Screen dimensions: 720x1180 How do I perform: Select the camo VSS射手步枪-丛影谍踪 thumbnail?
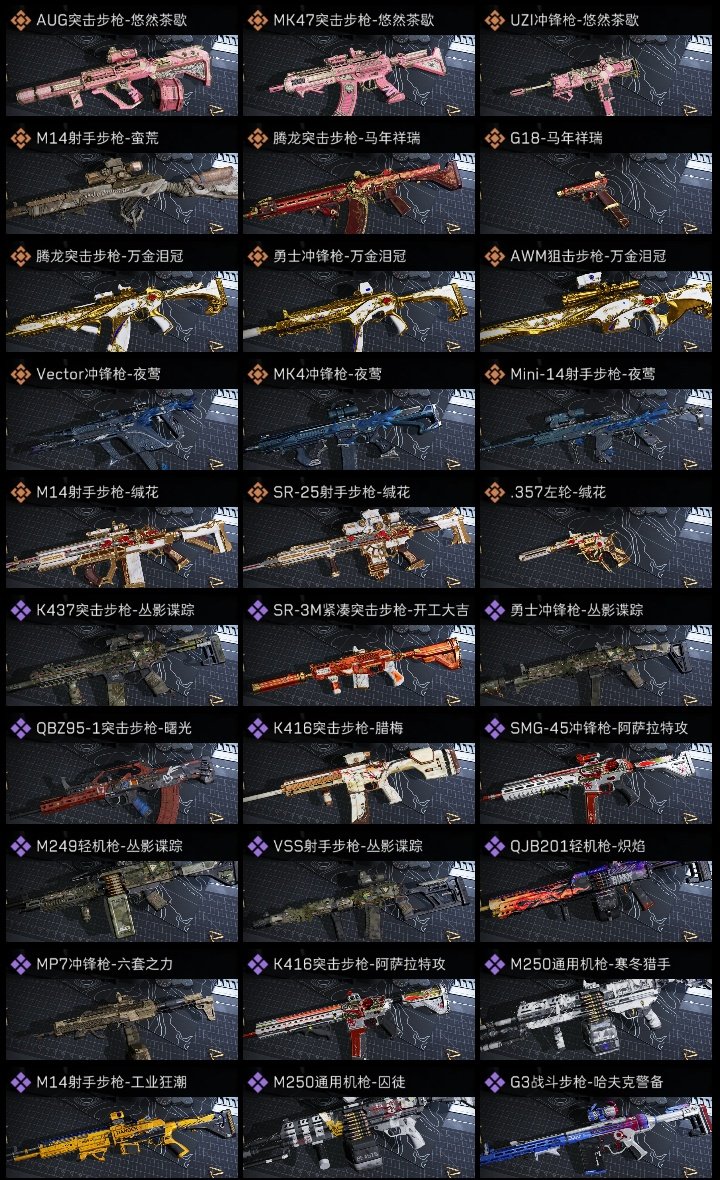click(x=359, y=902)
